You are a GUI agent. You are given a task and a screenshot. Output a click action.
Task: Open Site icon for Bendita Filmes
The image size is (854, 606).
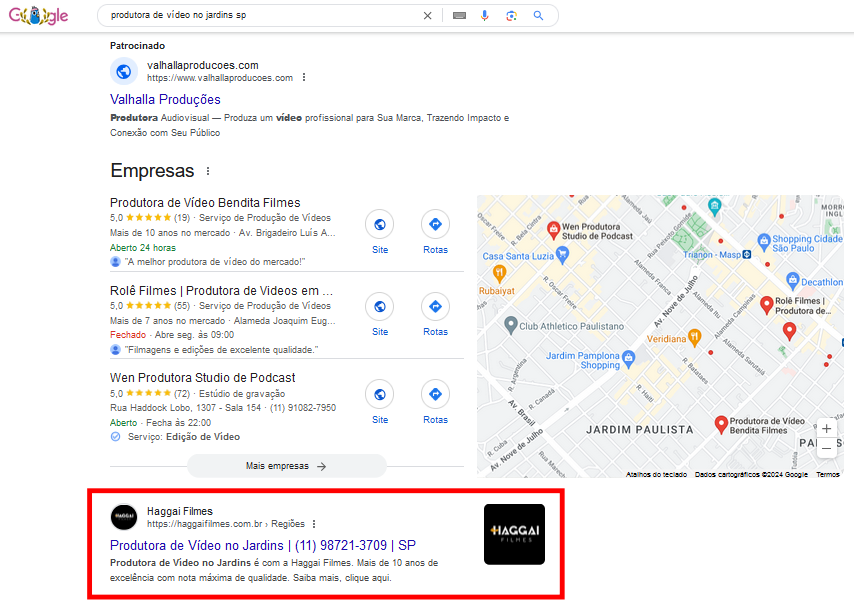(x=380, y=224)
